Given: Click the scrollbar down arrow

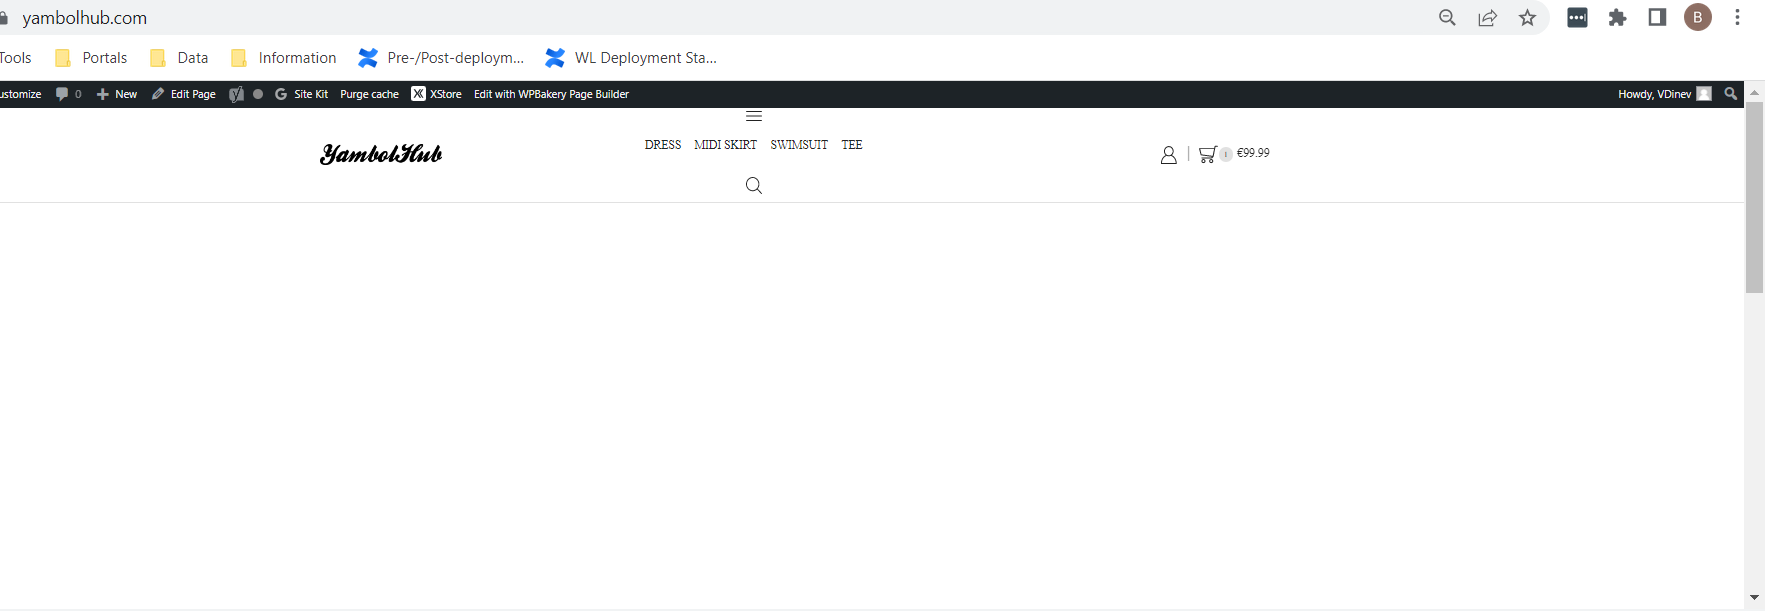Looking at the screenshot, I should (x=1754, y=598).
